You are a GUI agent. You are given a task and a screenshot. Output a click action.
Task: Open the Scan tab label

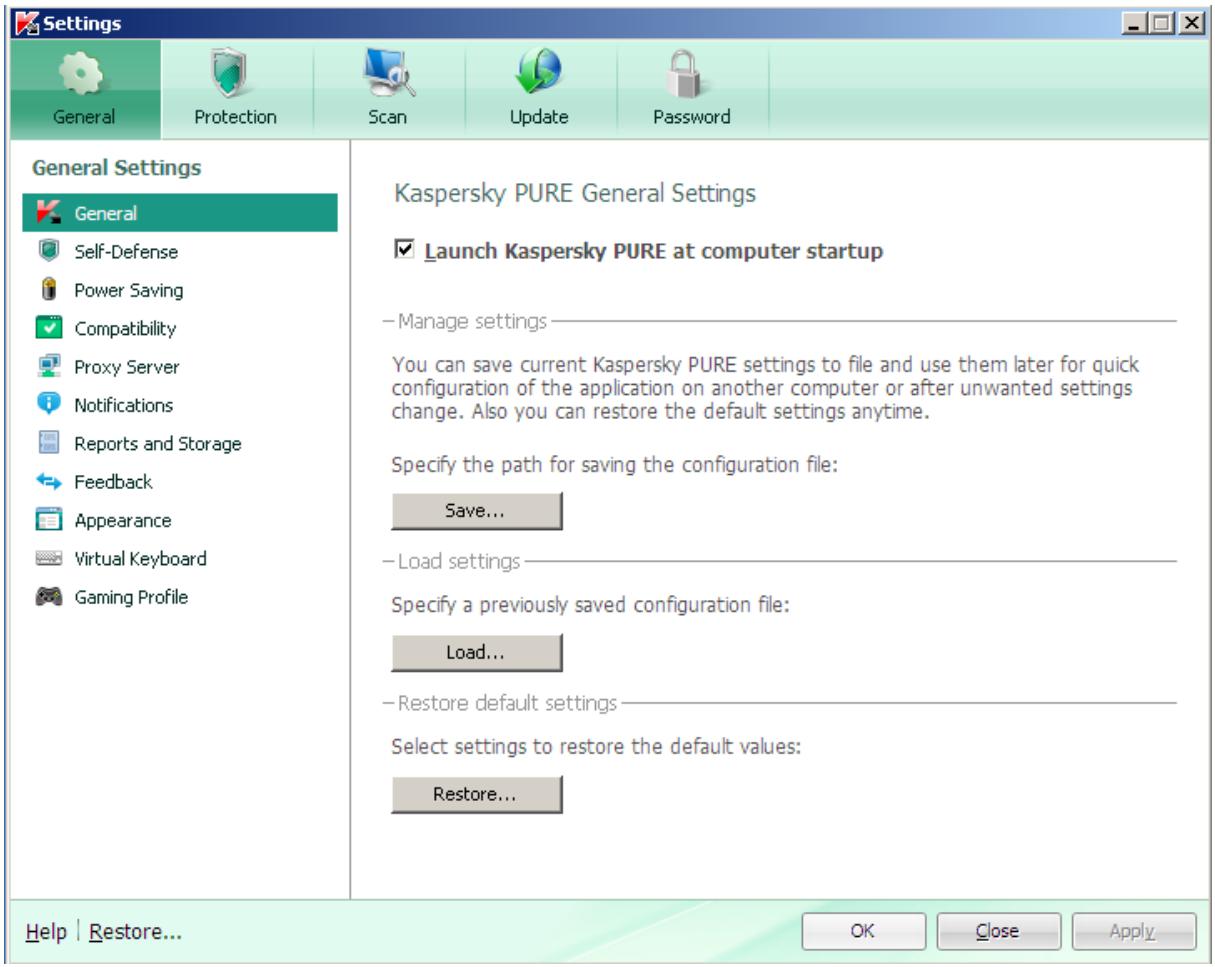tap(386, 117)
